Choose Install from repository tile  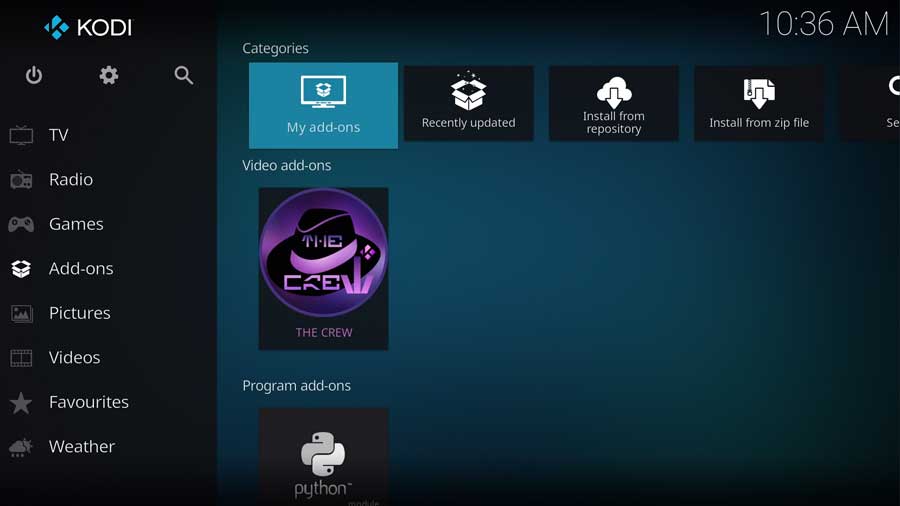pos(614,103)
